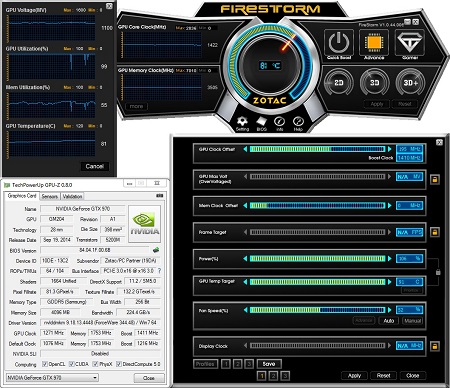Click Apply in the settings panel
The height and width of the screenshot is (388, 450).
(x=354, y=376)
